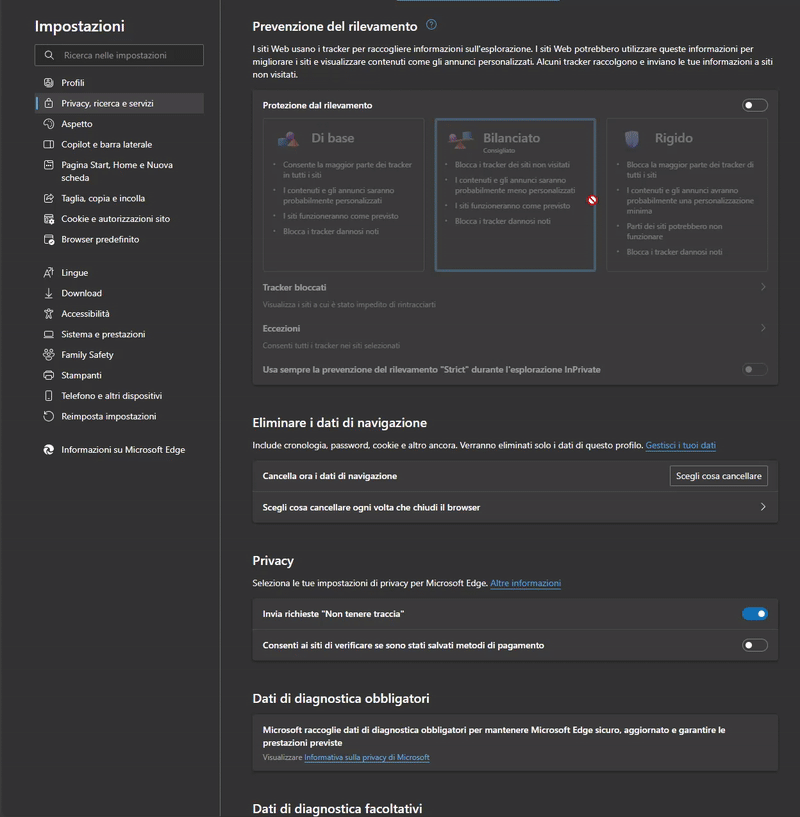This screenshot has height=817, width=800.
Task: Open Copilot e barra laterale settings
Action: (119, 144)
